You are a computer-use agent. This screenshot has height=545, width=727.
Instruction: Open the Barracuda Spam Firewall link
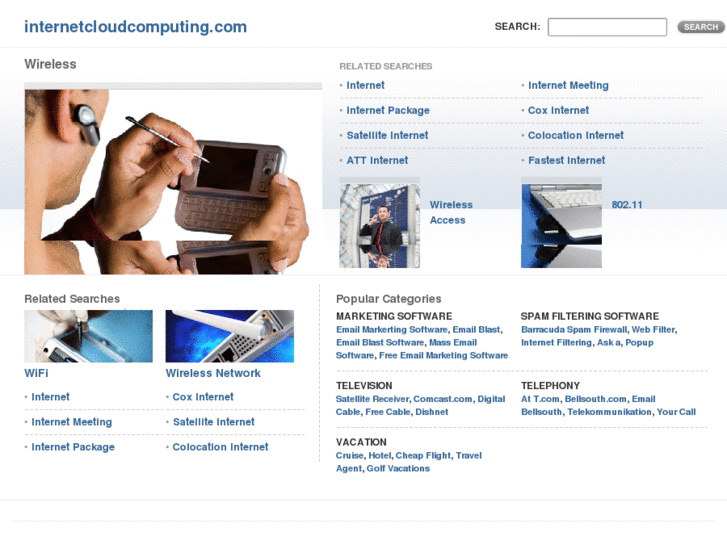click(574, 330)
